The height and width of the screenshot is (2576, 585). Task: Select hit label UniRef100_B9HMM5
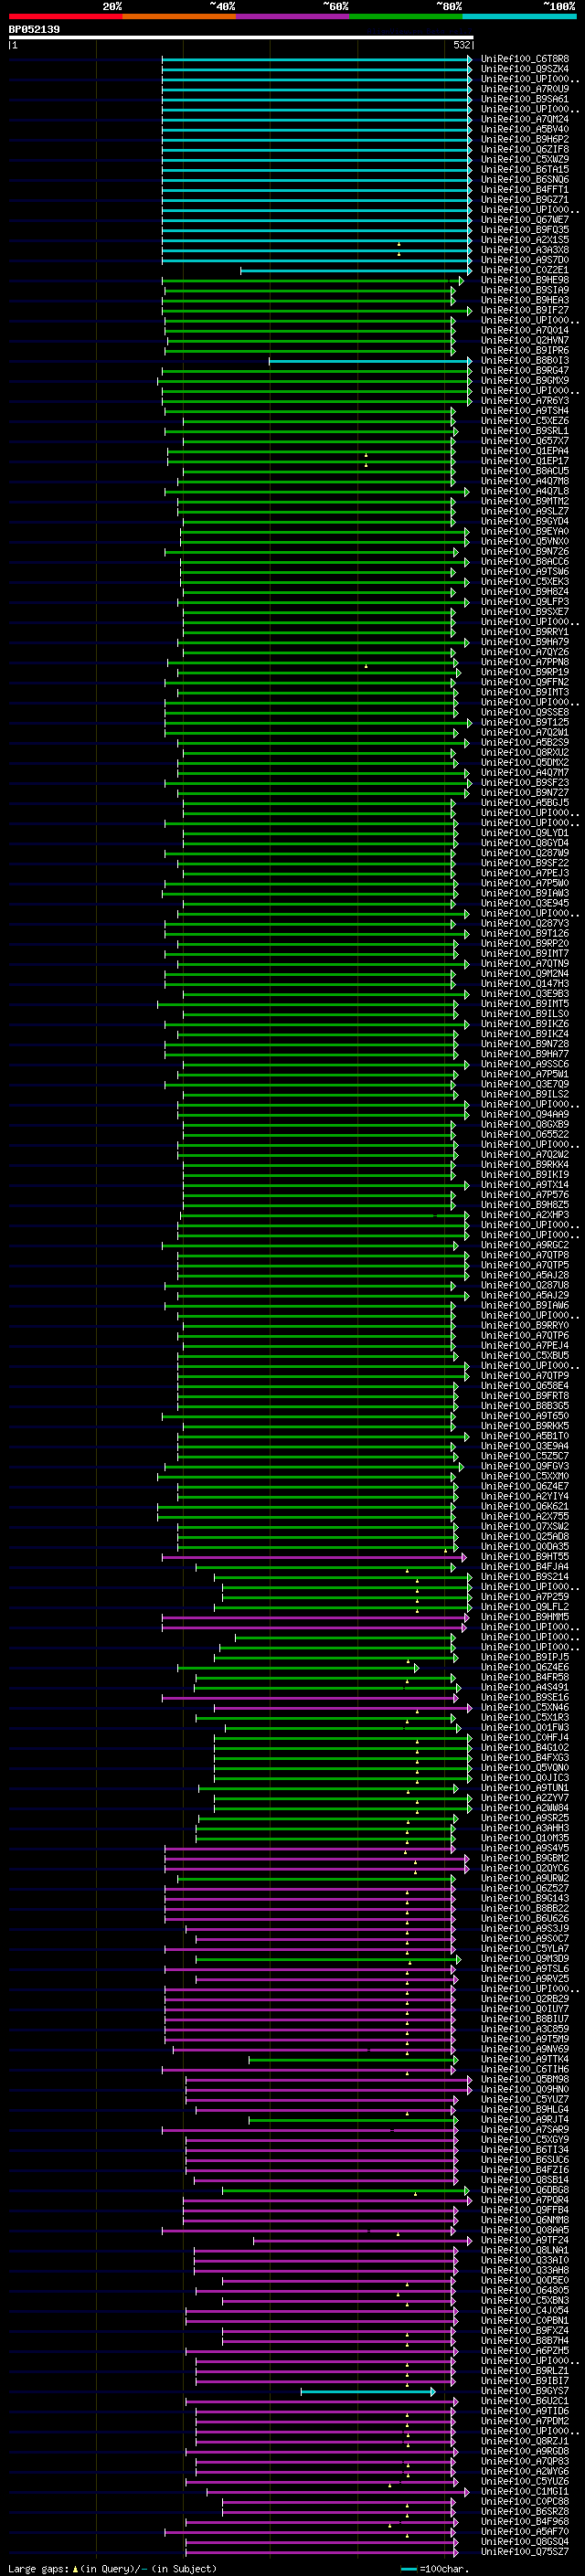(x=525, y=1617)
